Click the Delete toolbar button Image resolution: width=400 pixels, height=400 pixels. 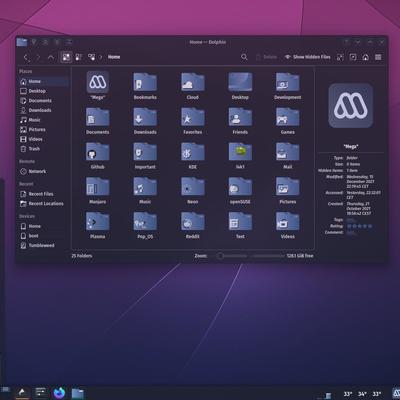(x=266, y=57)
